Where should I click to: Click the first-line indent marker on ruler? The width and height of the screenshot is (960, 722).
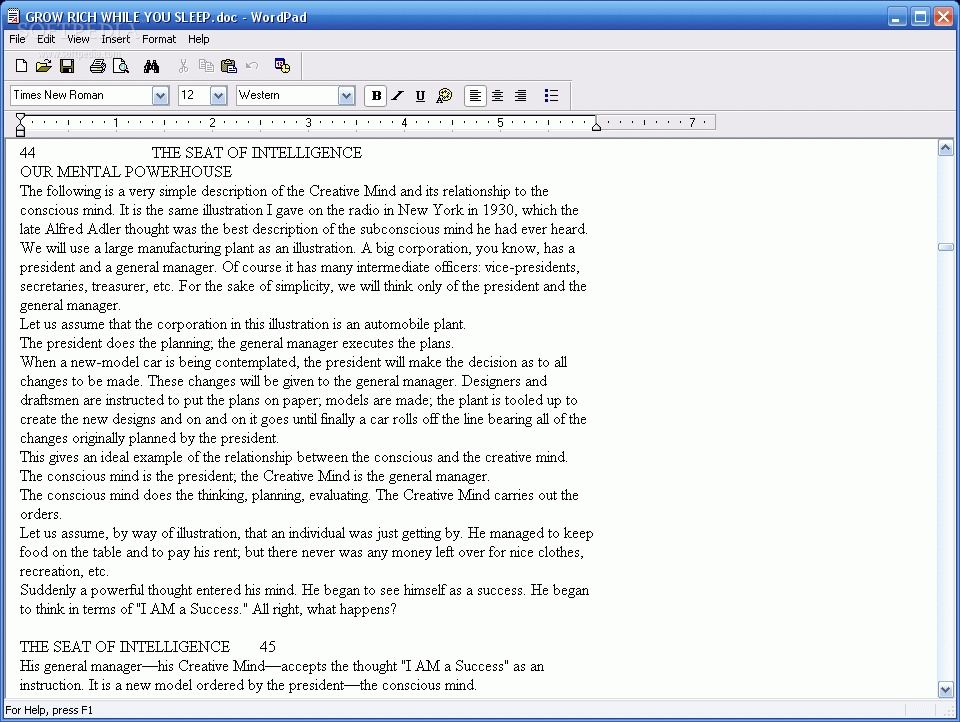[20, 118]
